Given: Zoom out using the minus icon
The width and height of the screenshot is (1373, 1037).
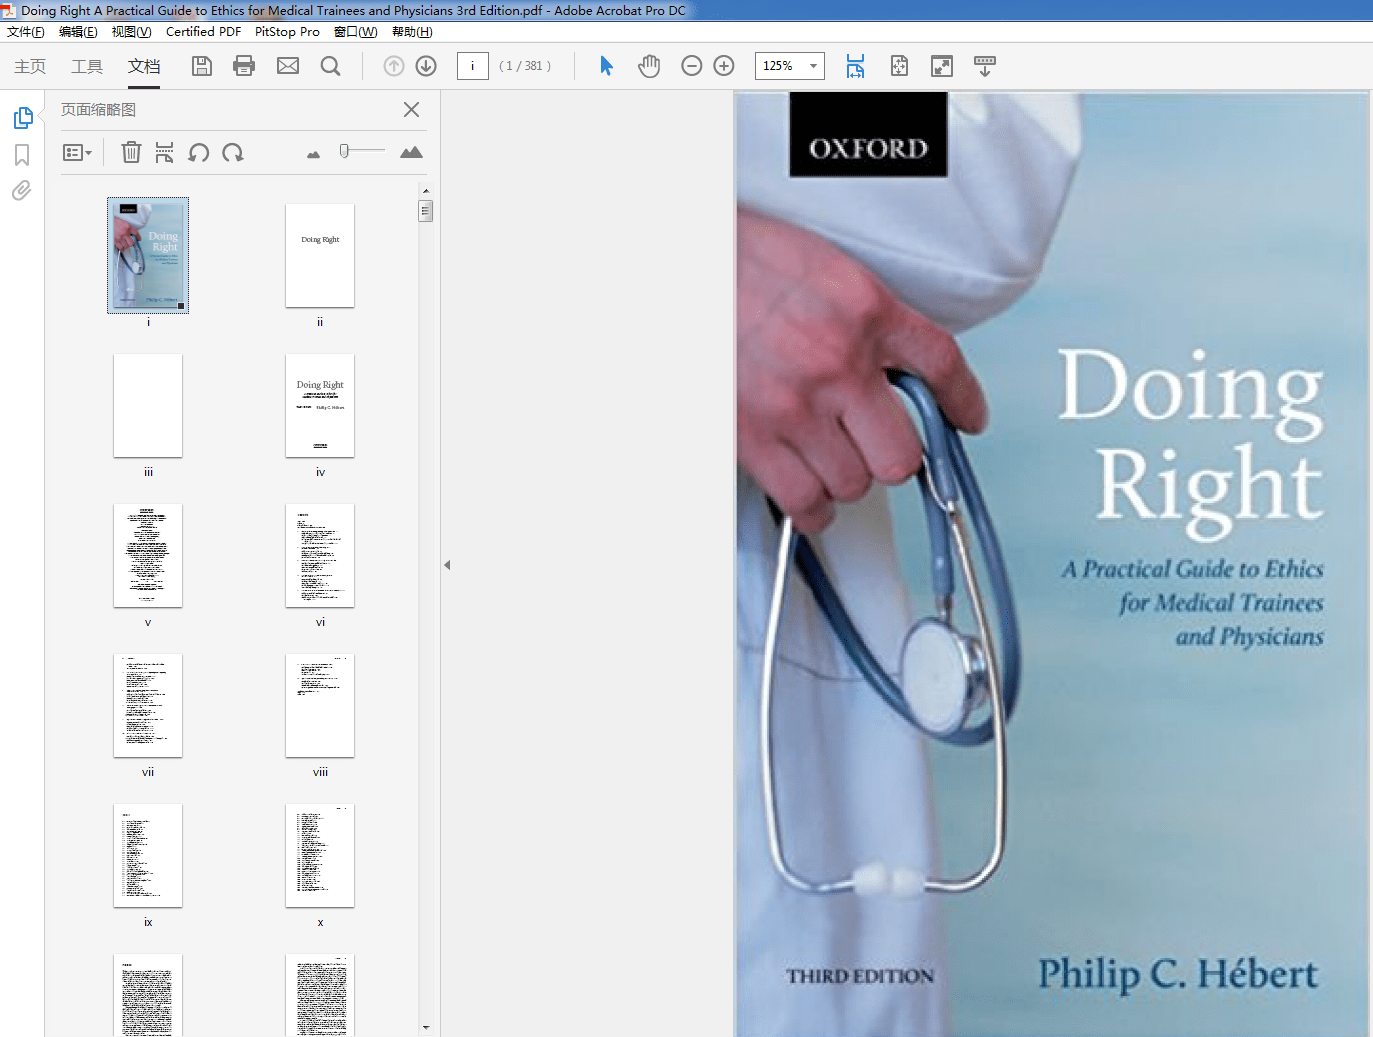Looking at the screenshot, I should [x=691, y=65].
